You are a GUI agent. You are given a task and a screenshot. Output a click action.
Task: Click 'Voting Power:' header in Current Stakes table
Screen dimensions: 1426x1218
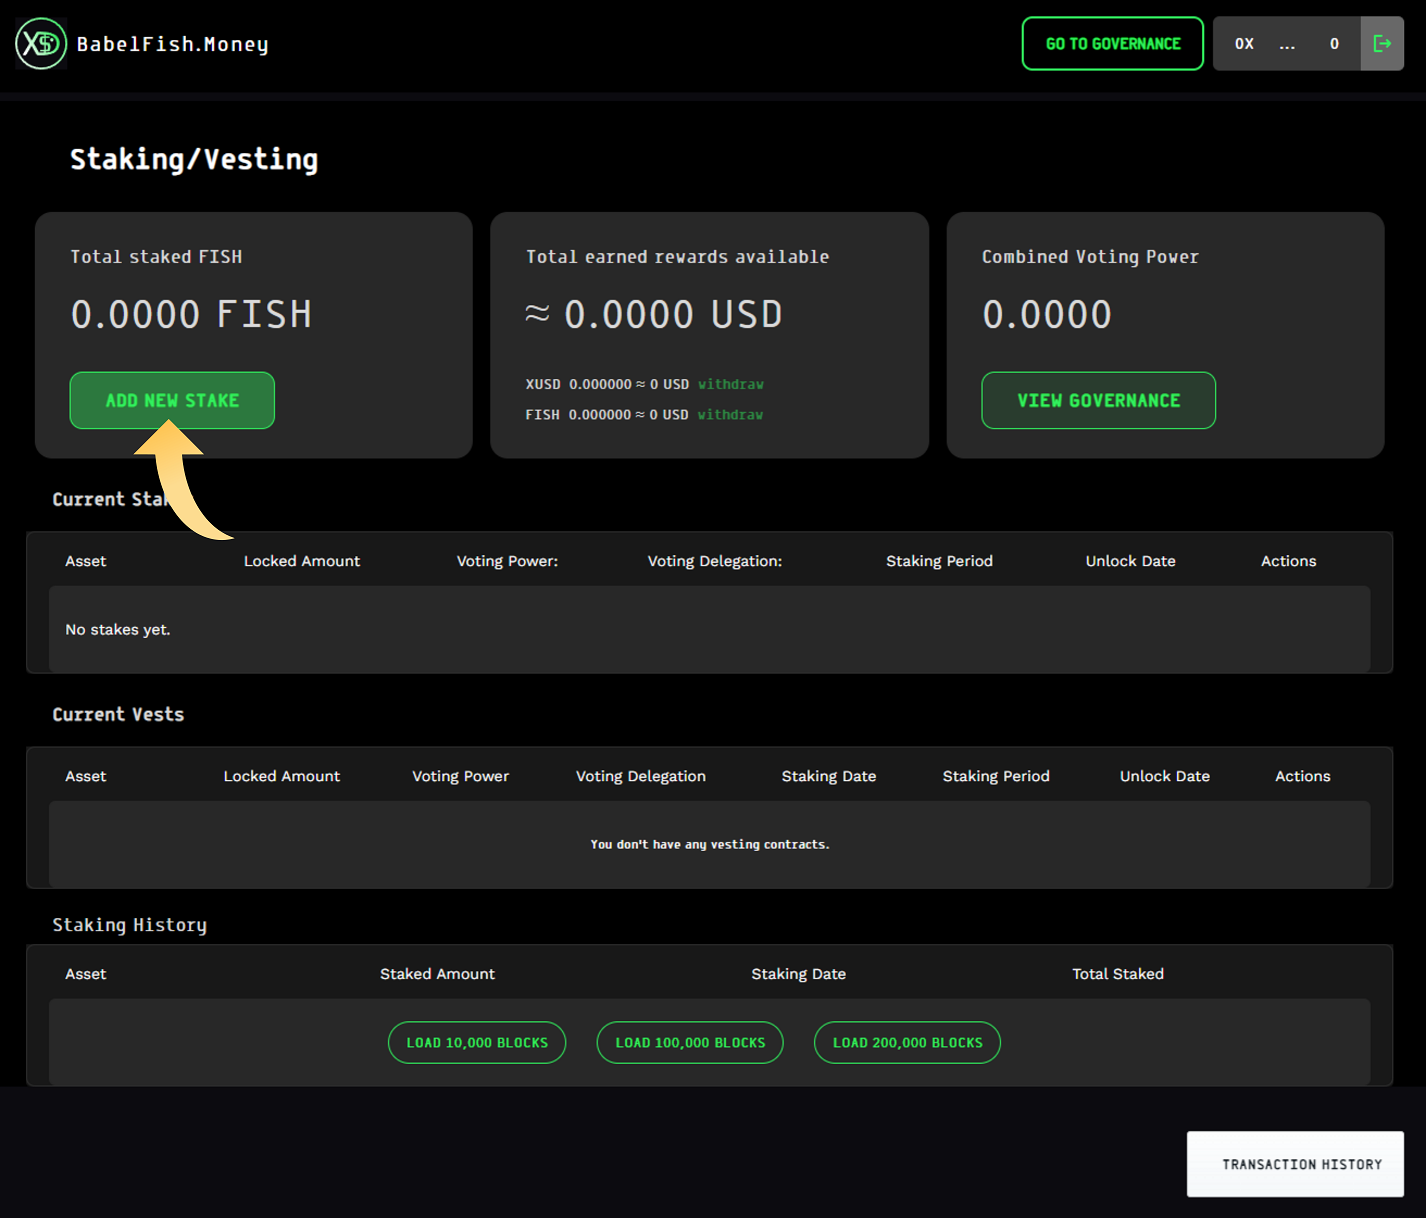(507, 561)
